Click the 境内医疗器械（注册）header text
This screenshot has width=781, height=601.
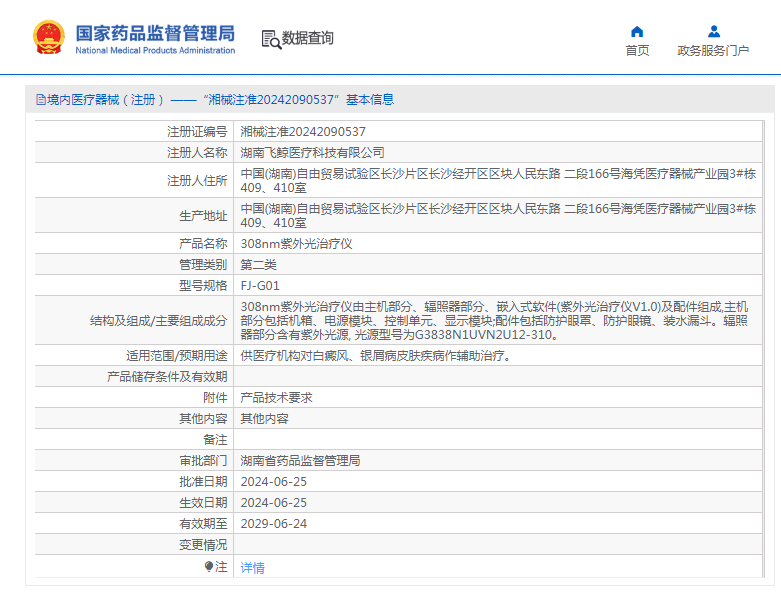[105, 100]
